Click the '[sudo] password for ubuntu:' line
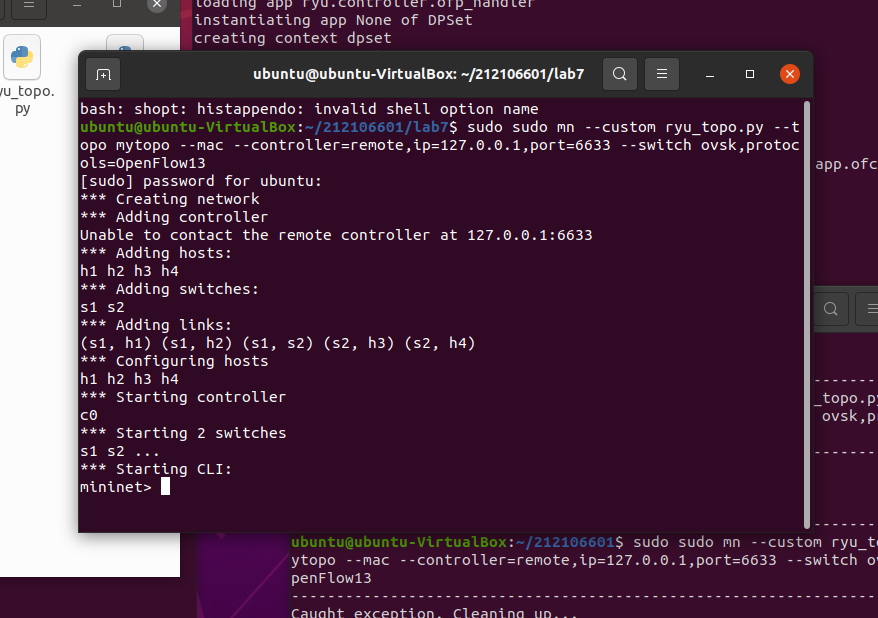878x618 pixels. point(201,181)
